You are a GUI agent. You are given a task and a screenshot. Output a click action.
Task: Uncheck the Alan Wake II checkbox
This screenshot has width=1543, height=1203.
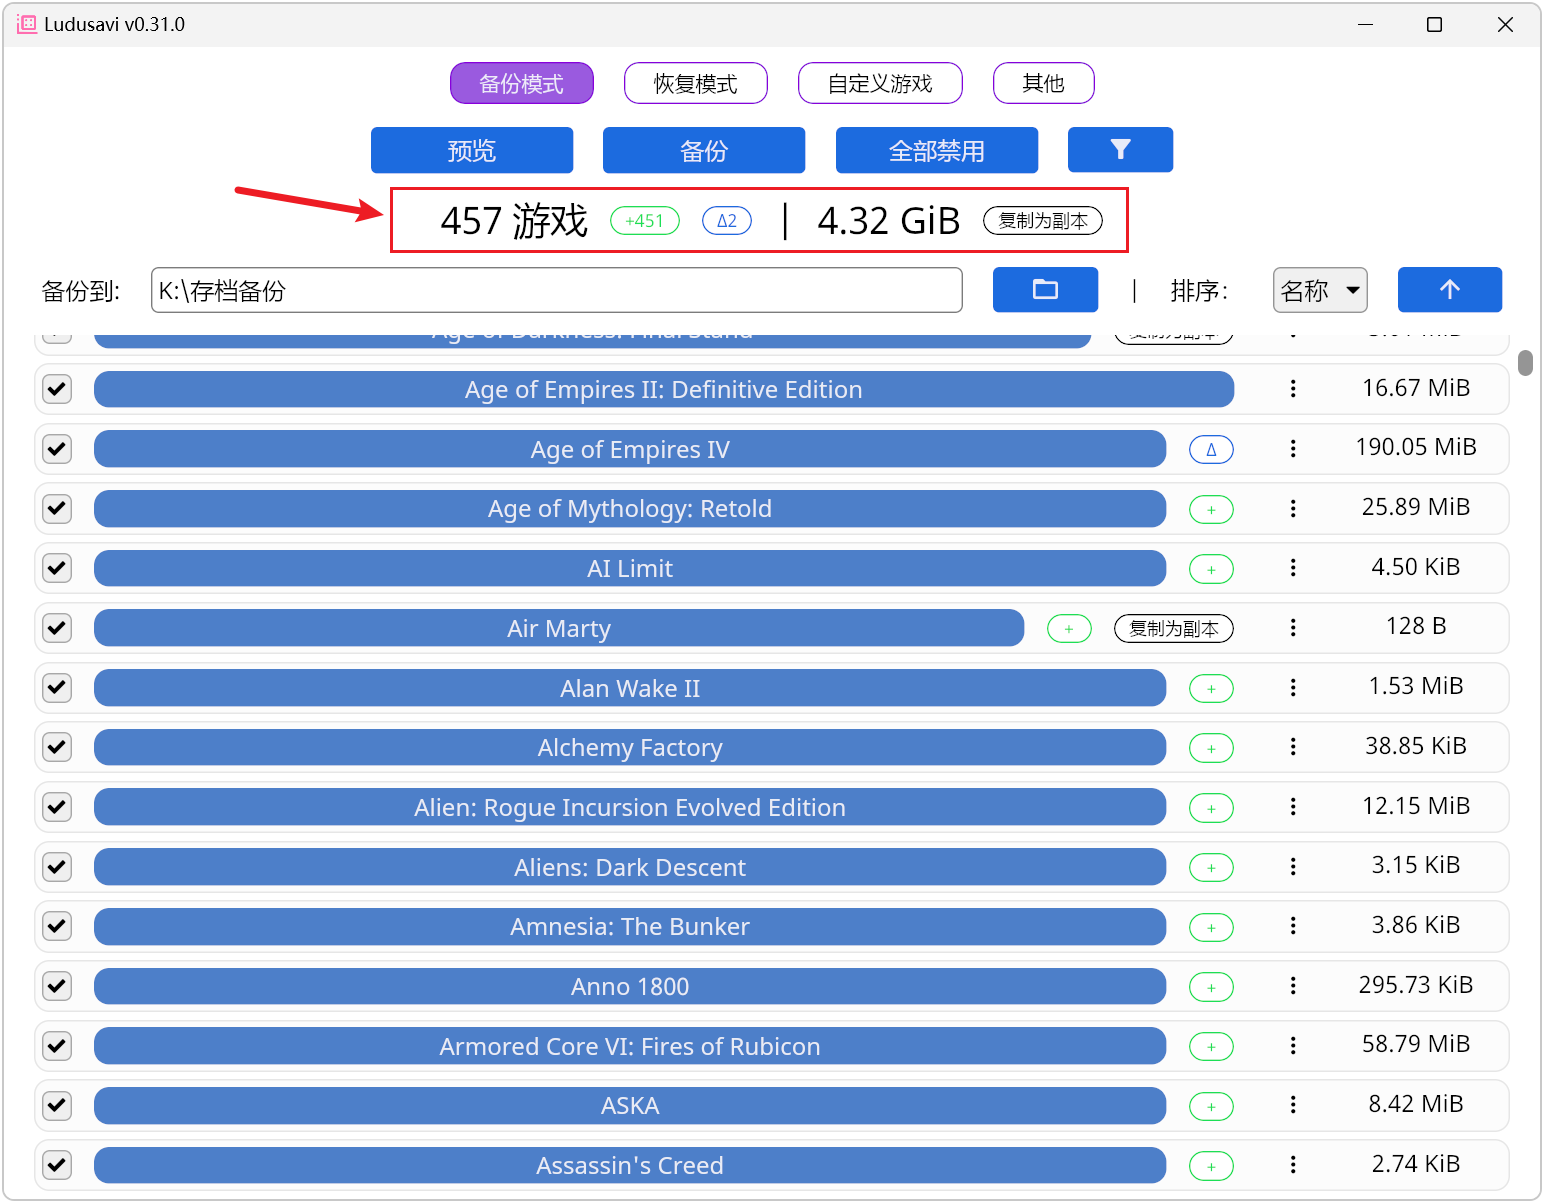point(57,688)
